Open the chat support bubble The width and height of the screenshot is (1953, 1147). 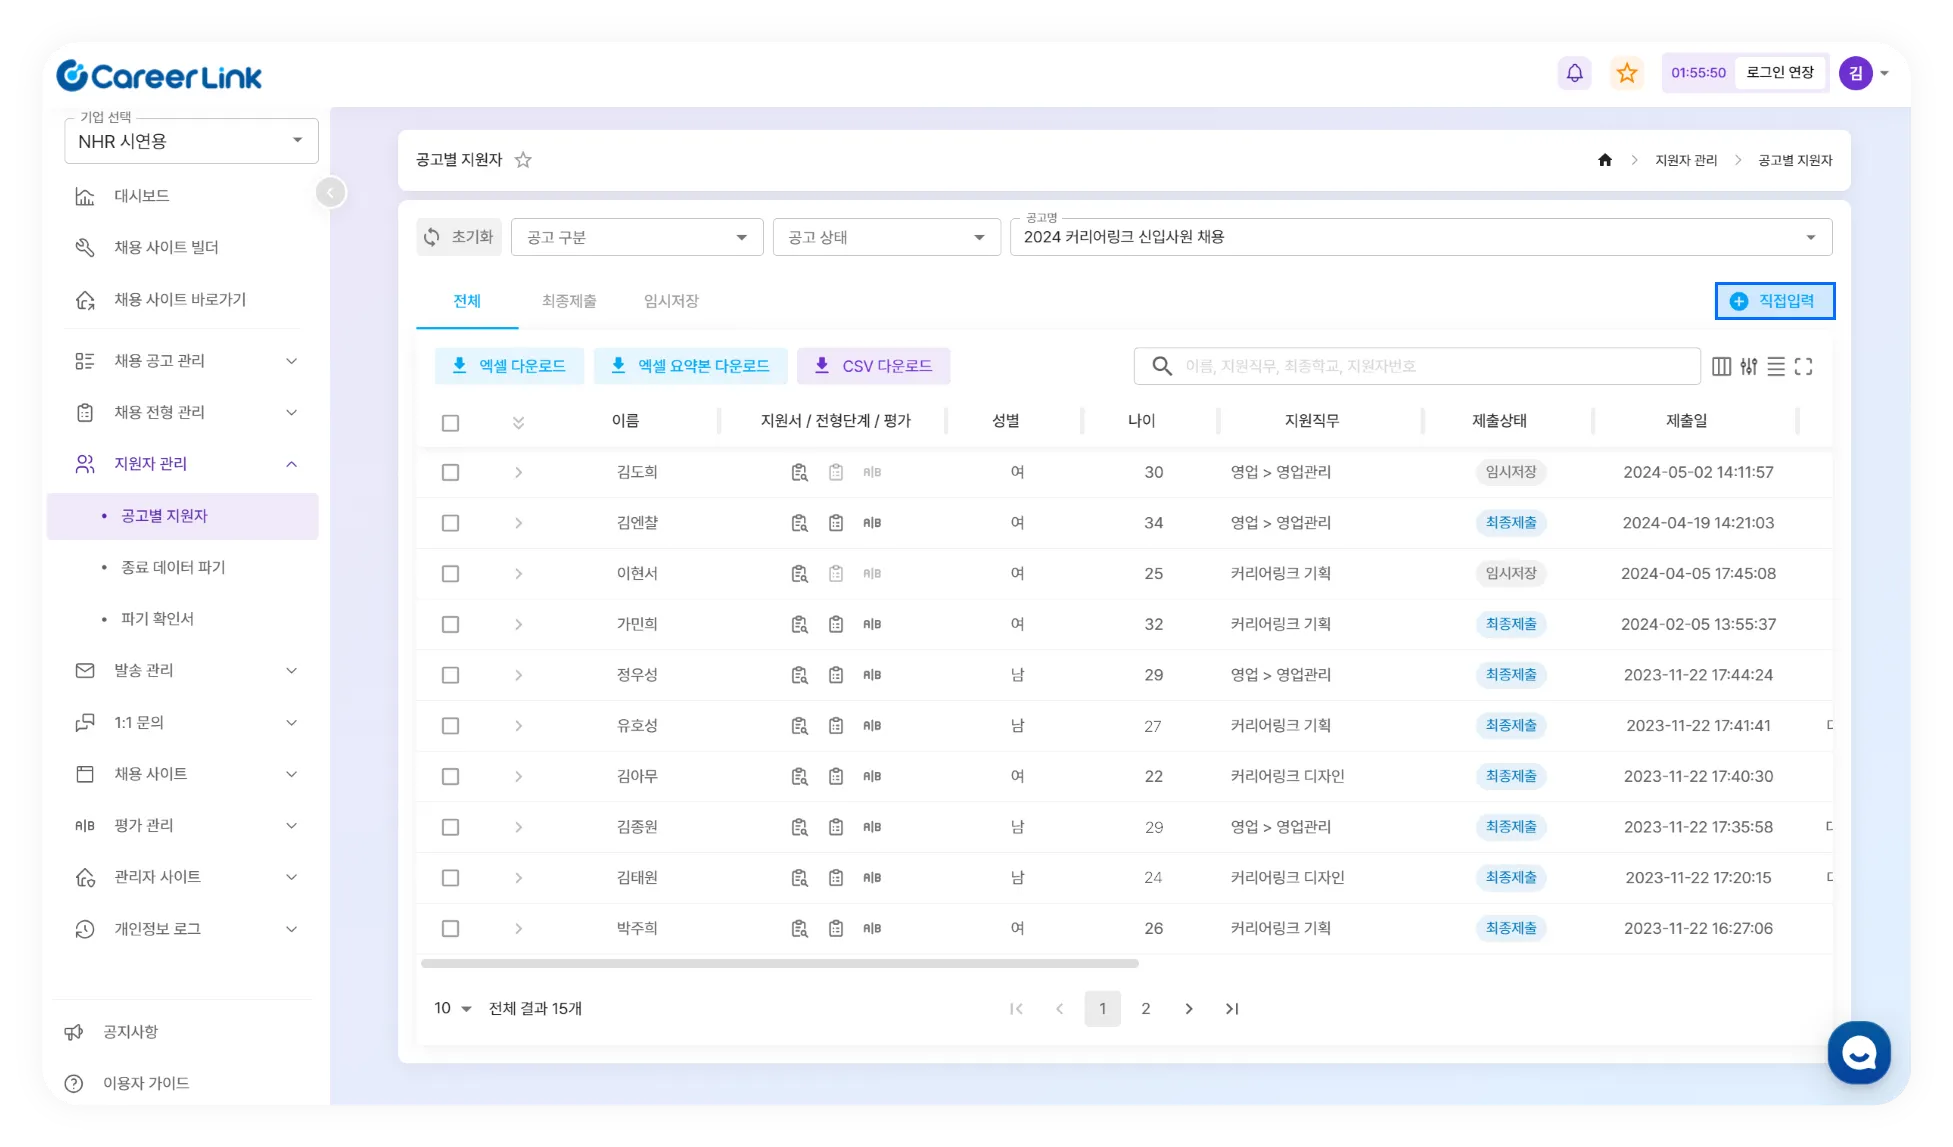tap(1858, 1052)
